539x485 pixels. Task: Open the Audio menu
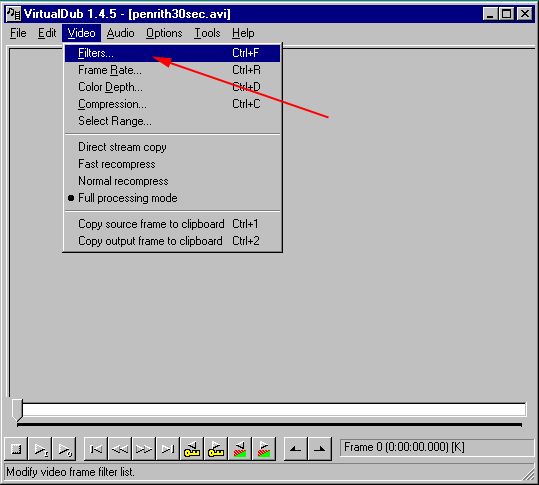point(120,33)
